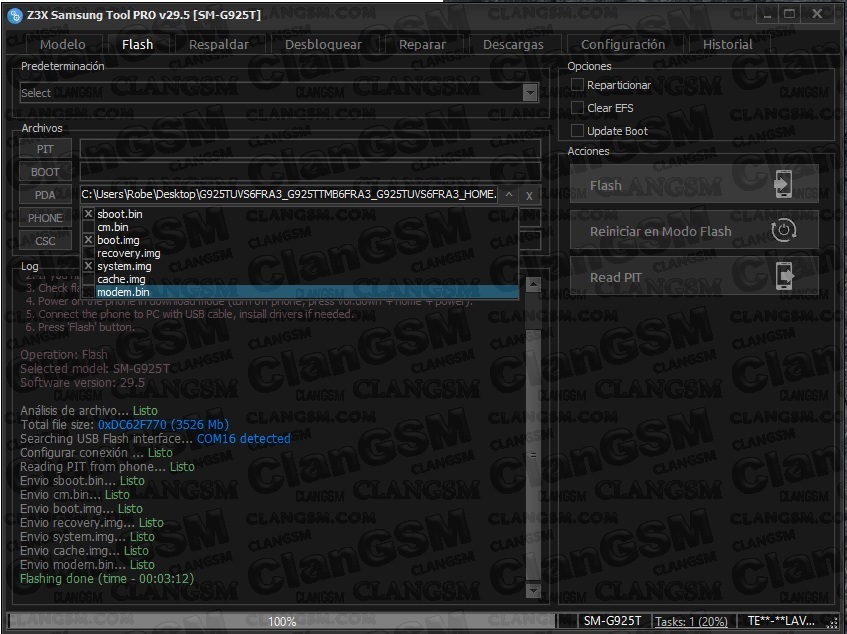Image resolution: width=847 pixels, height=634 pixels.
Task: Click the CSC file button
Action: [45, 241]
